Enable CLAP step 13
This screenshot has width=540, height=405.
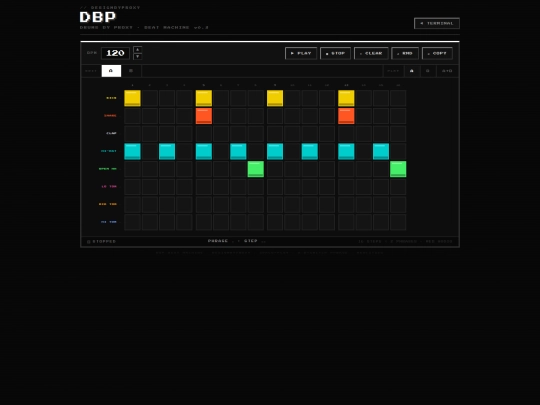[346, 134]
